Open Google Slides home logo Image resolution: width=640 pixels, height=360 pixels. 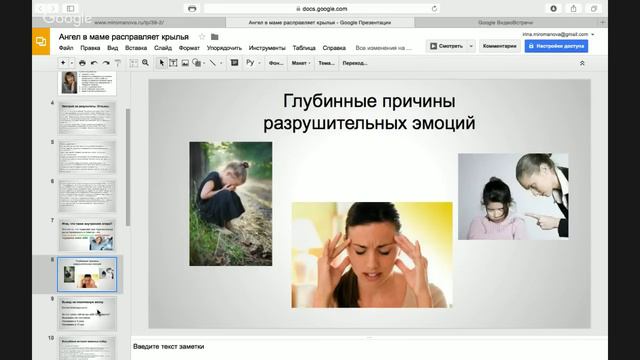click(x=41, y=41)
